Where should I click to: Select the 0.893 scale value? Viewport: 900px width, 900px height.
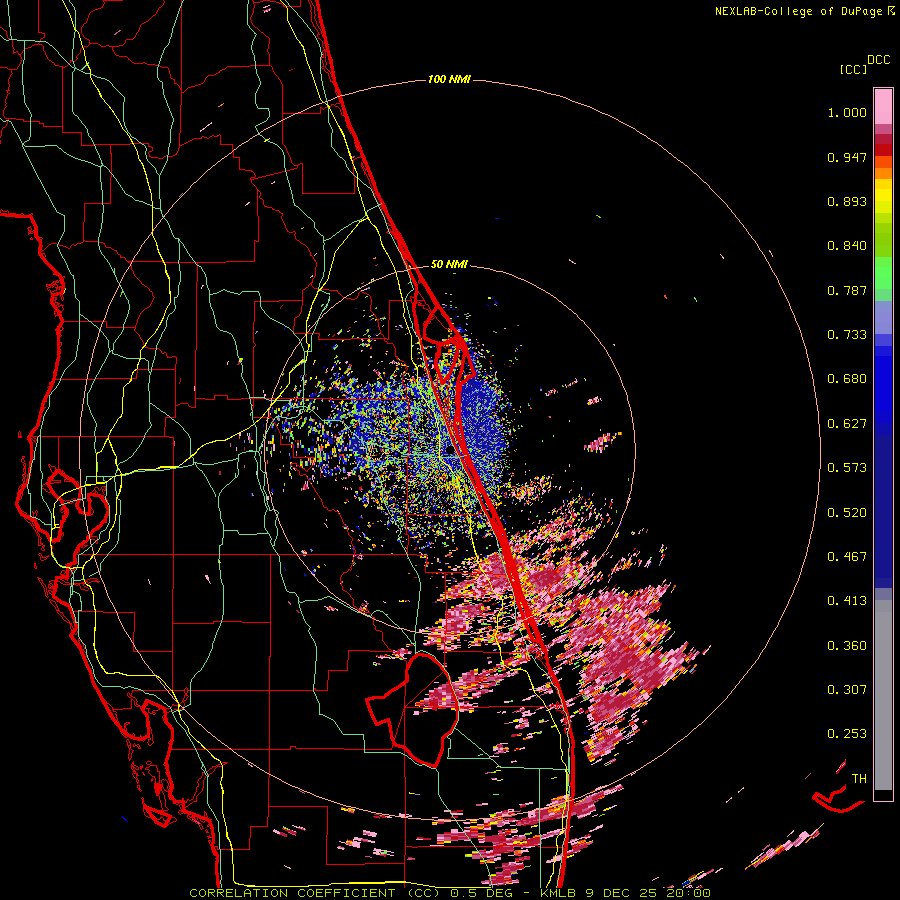point(847,201)
